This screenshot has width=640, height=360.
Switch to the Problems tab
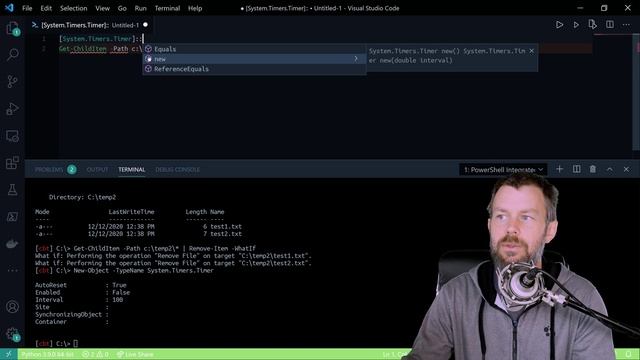click(x=55, y=169)
